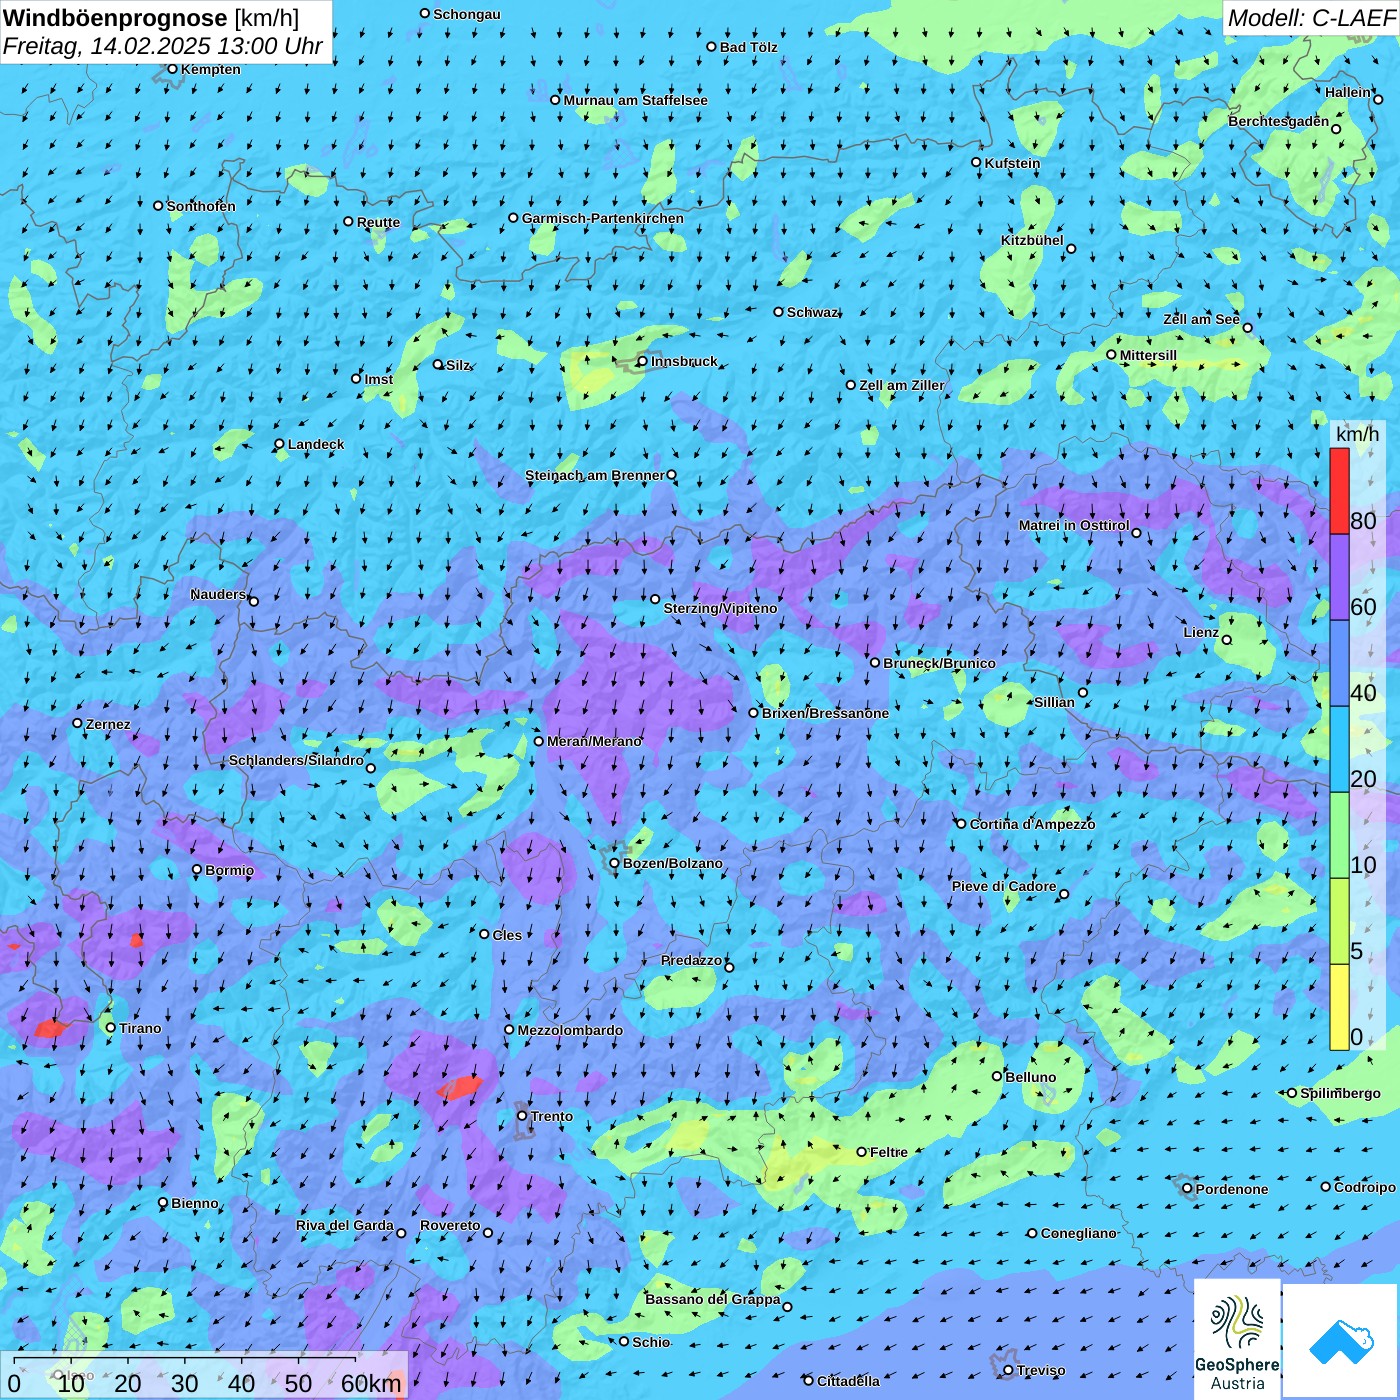Image resolution: width=1400 pixels, height=1400 pixels.
Task: Click the Codroipo label
Action: click(1365, 1187)
